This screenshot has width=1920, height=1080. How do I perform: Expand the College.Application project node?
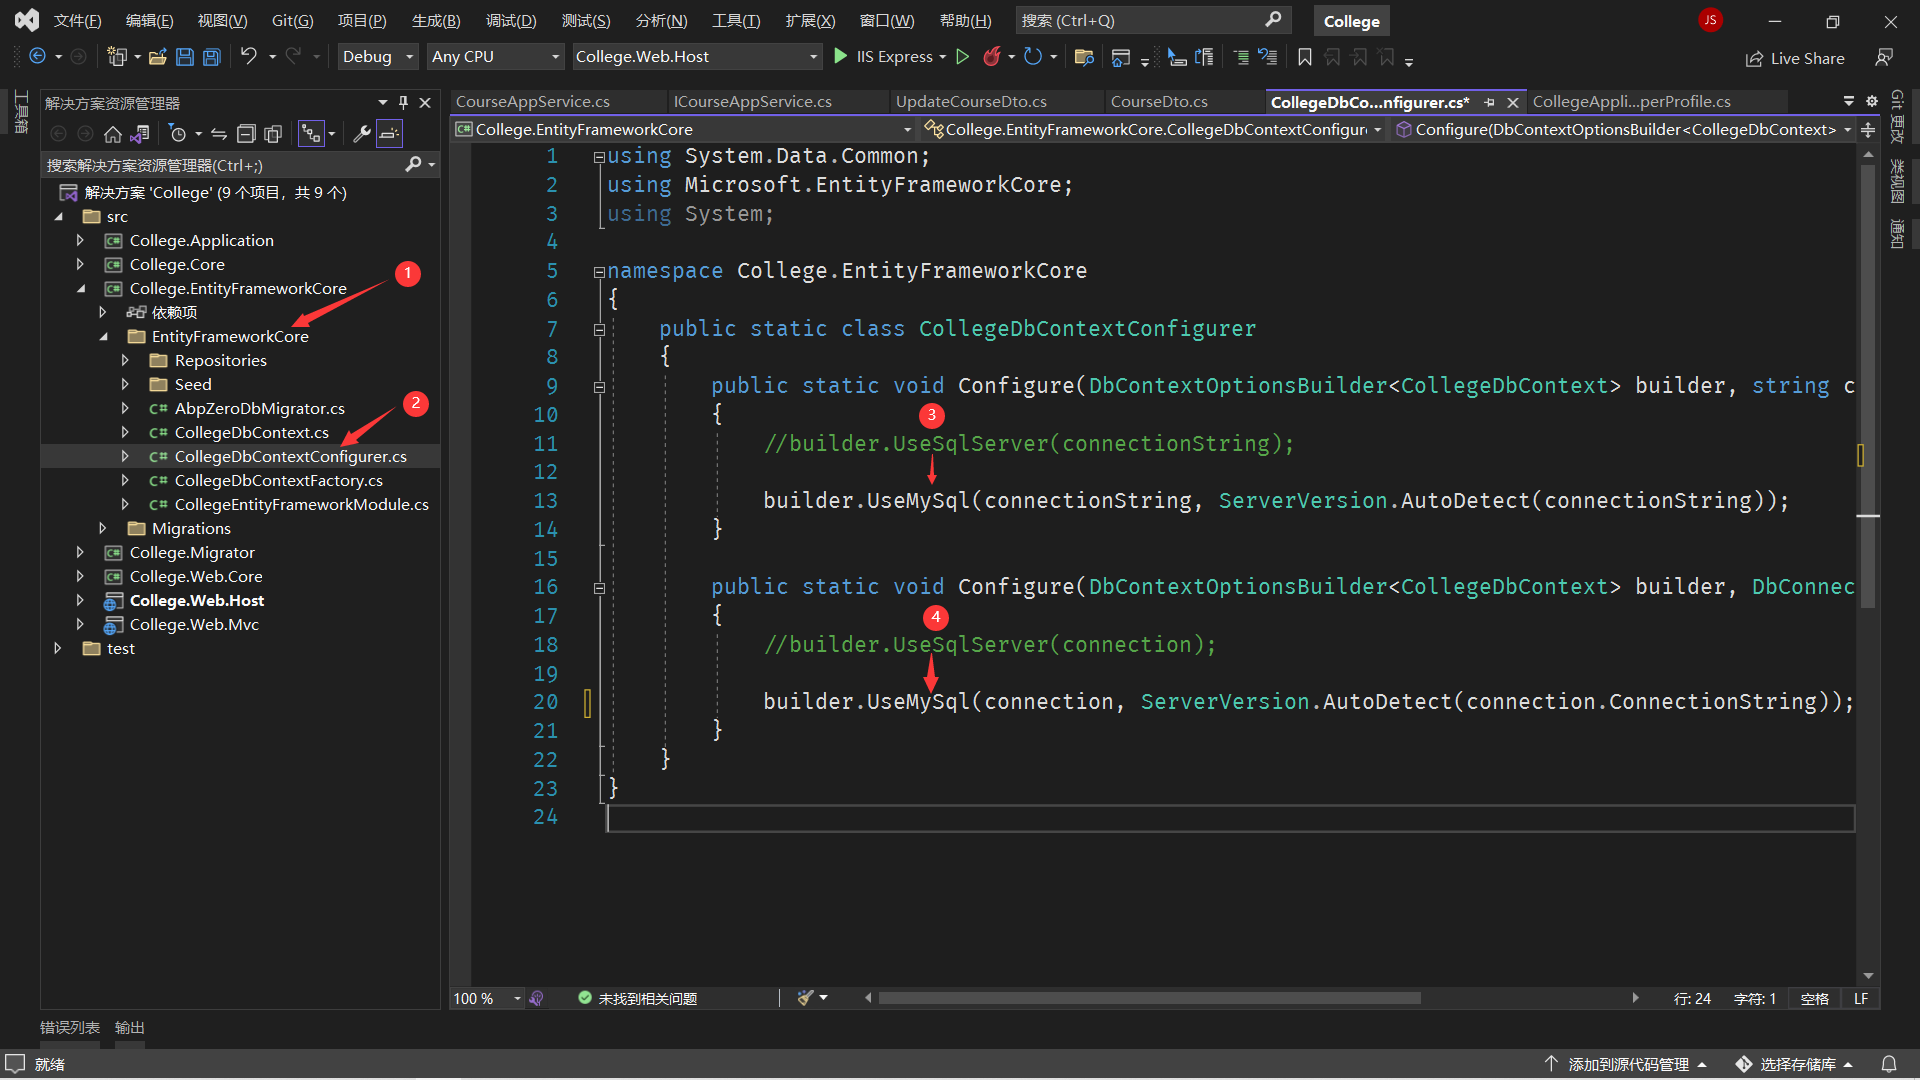[80, 240]
